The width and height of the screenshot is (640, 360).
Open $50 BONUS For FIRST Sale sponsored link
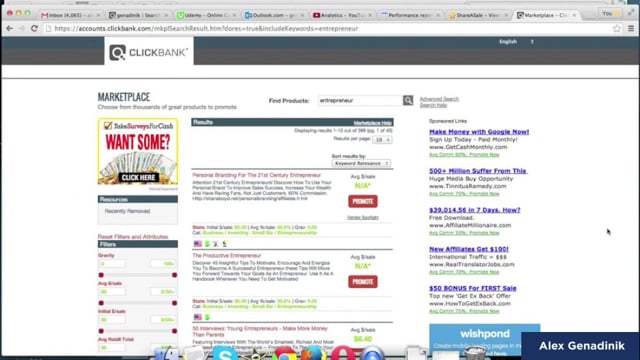point(473,288)
